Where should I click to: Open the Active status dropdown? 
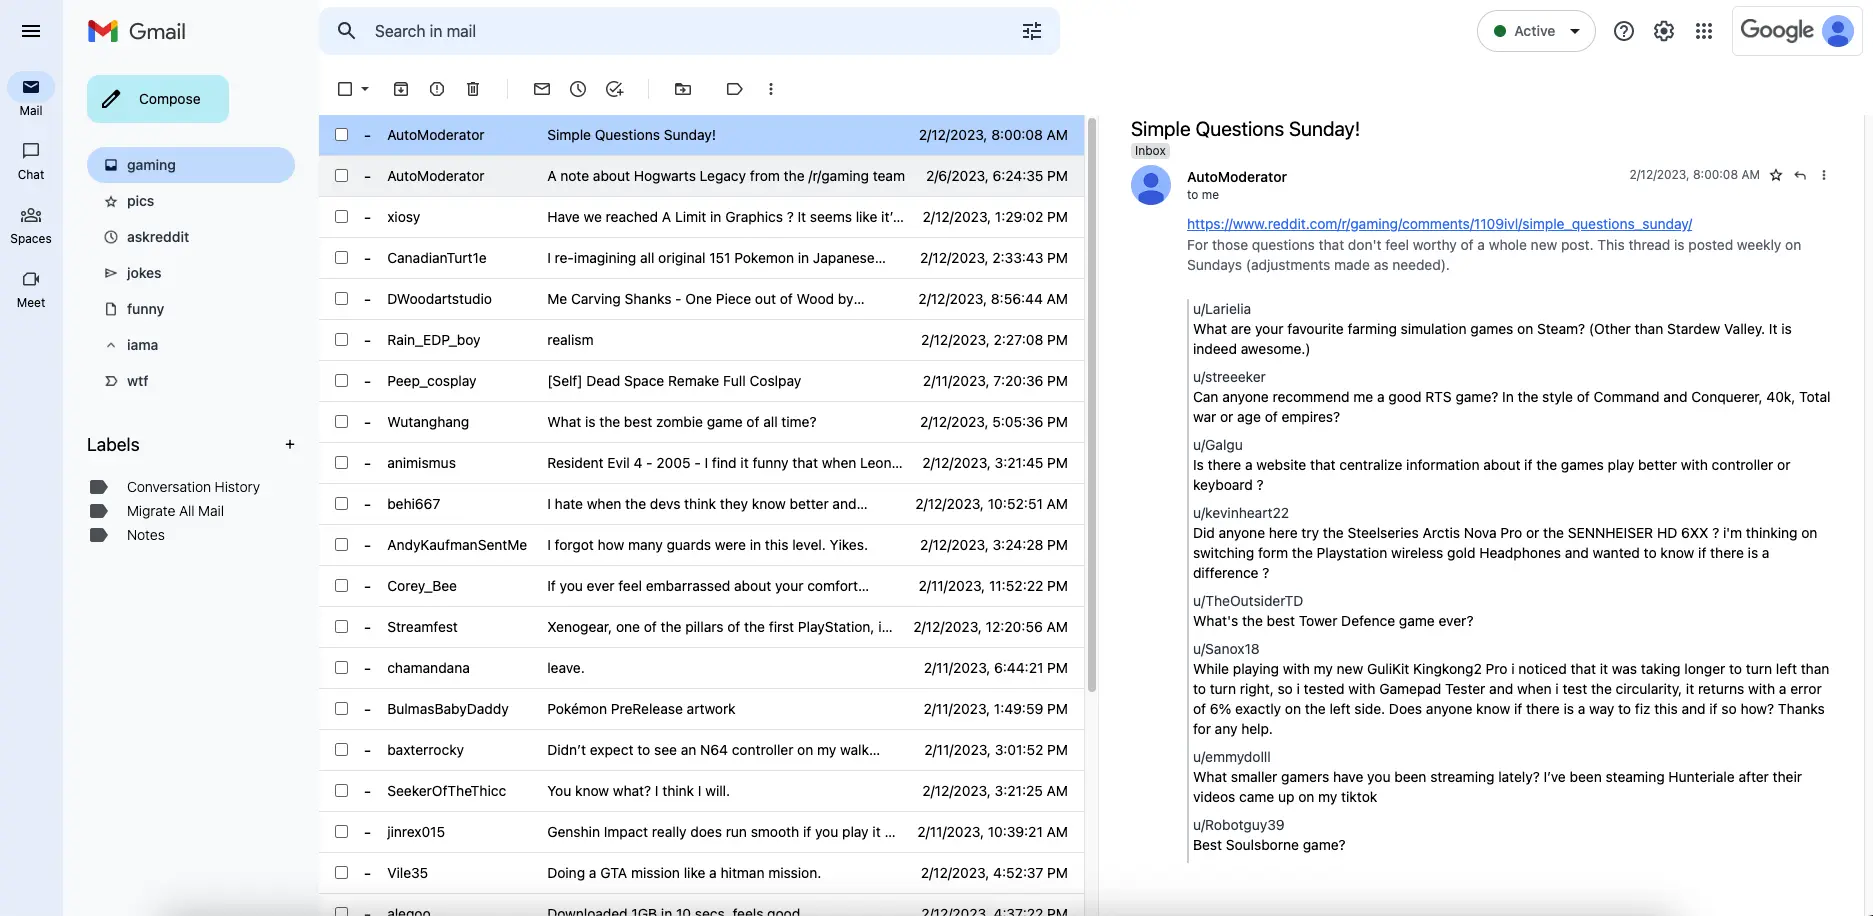point(1536,31)
